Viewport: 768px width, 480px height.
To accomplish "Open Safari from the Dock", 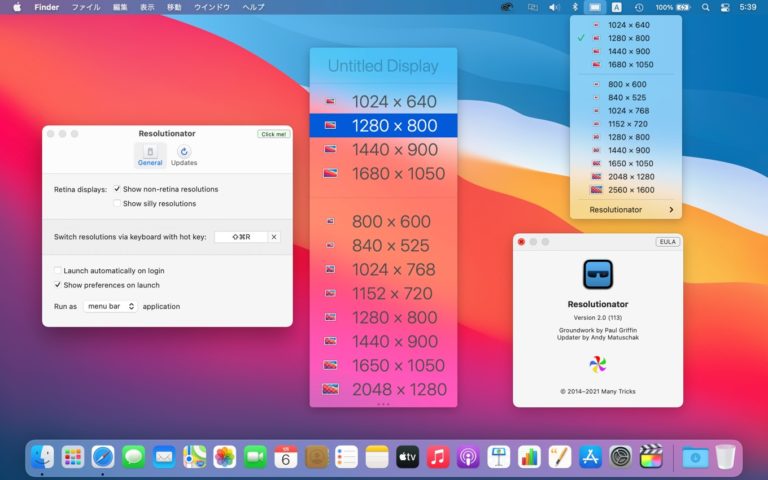I will click(x=103, y=457).
